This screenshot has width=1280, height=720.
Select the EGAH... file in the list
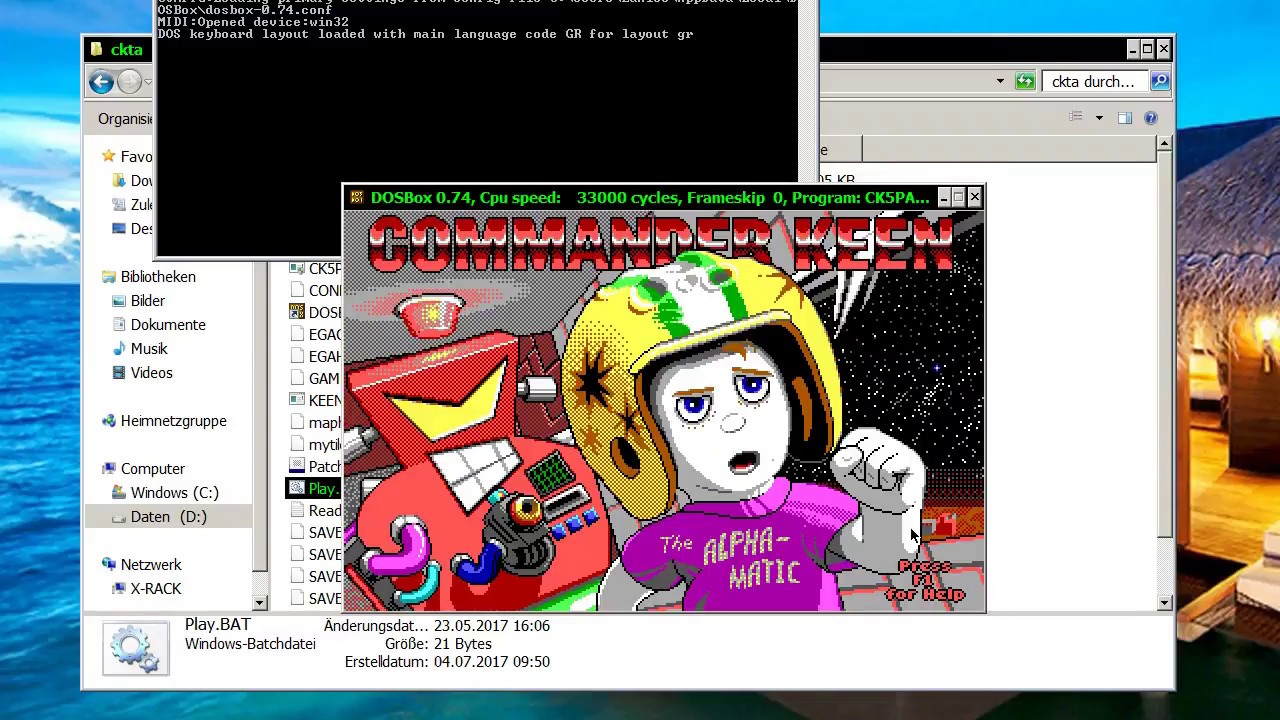click(314, 356)
